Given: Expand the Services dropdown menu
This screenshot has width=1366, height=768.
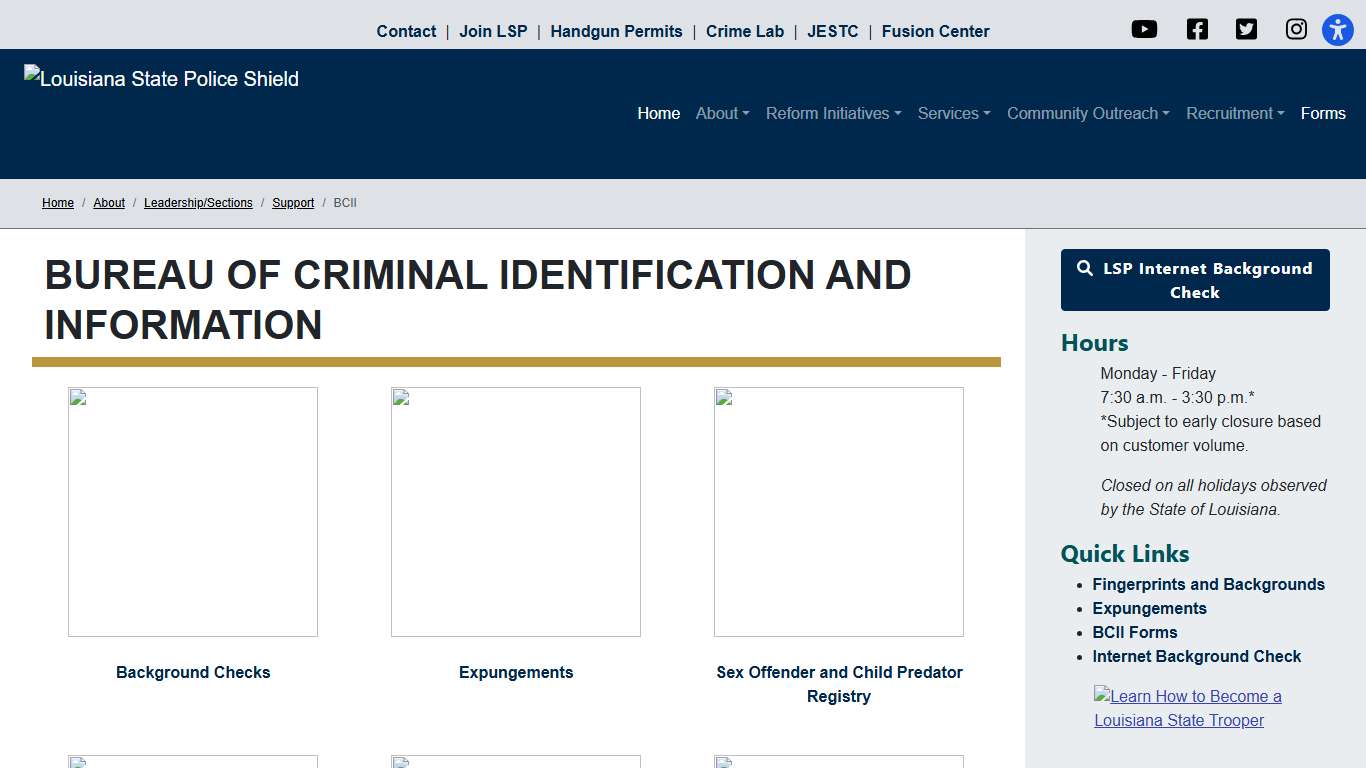Looking at the screenshot, I should (x=953, y=113).
